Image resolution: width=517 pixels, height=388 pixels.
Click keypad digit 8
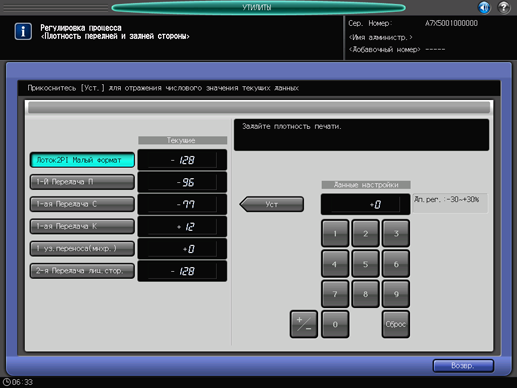pos(365,294)
